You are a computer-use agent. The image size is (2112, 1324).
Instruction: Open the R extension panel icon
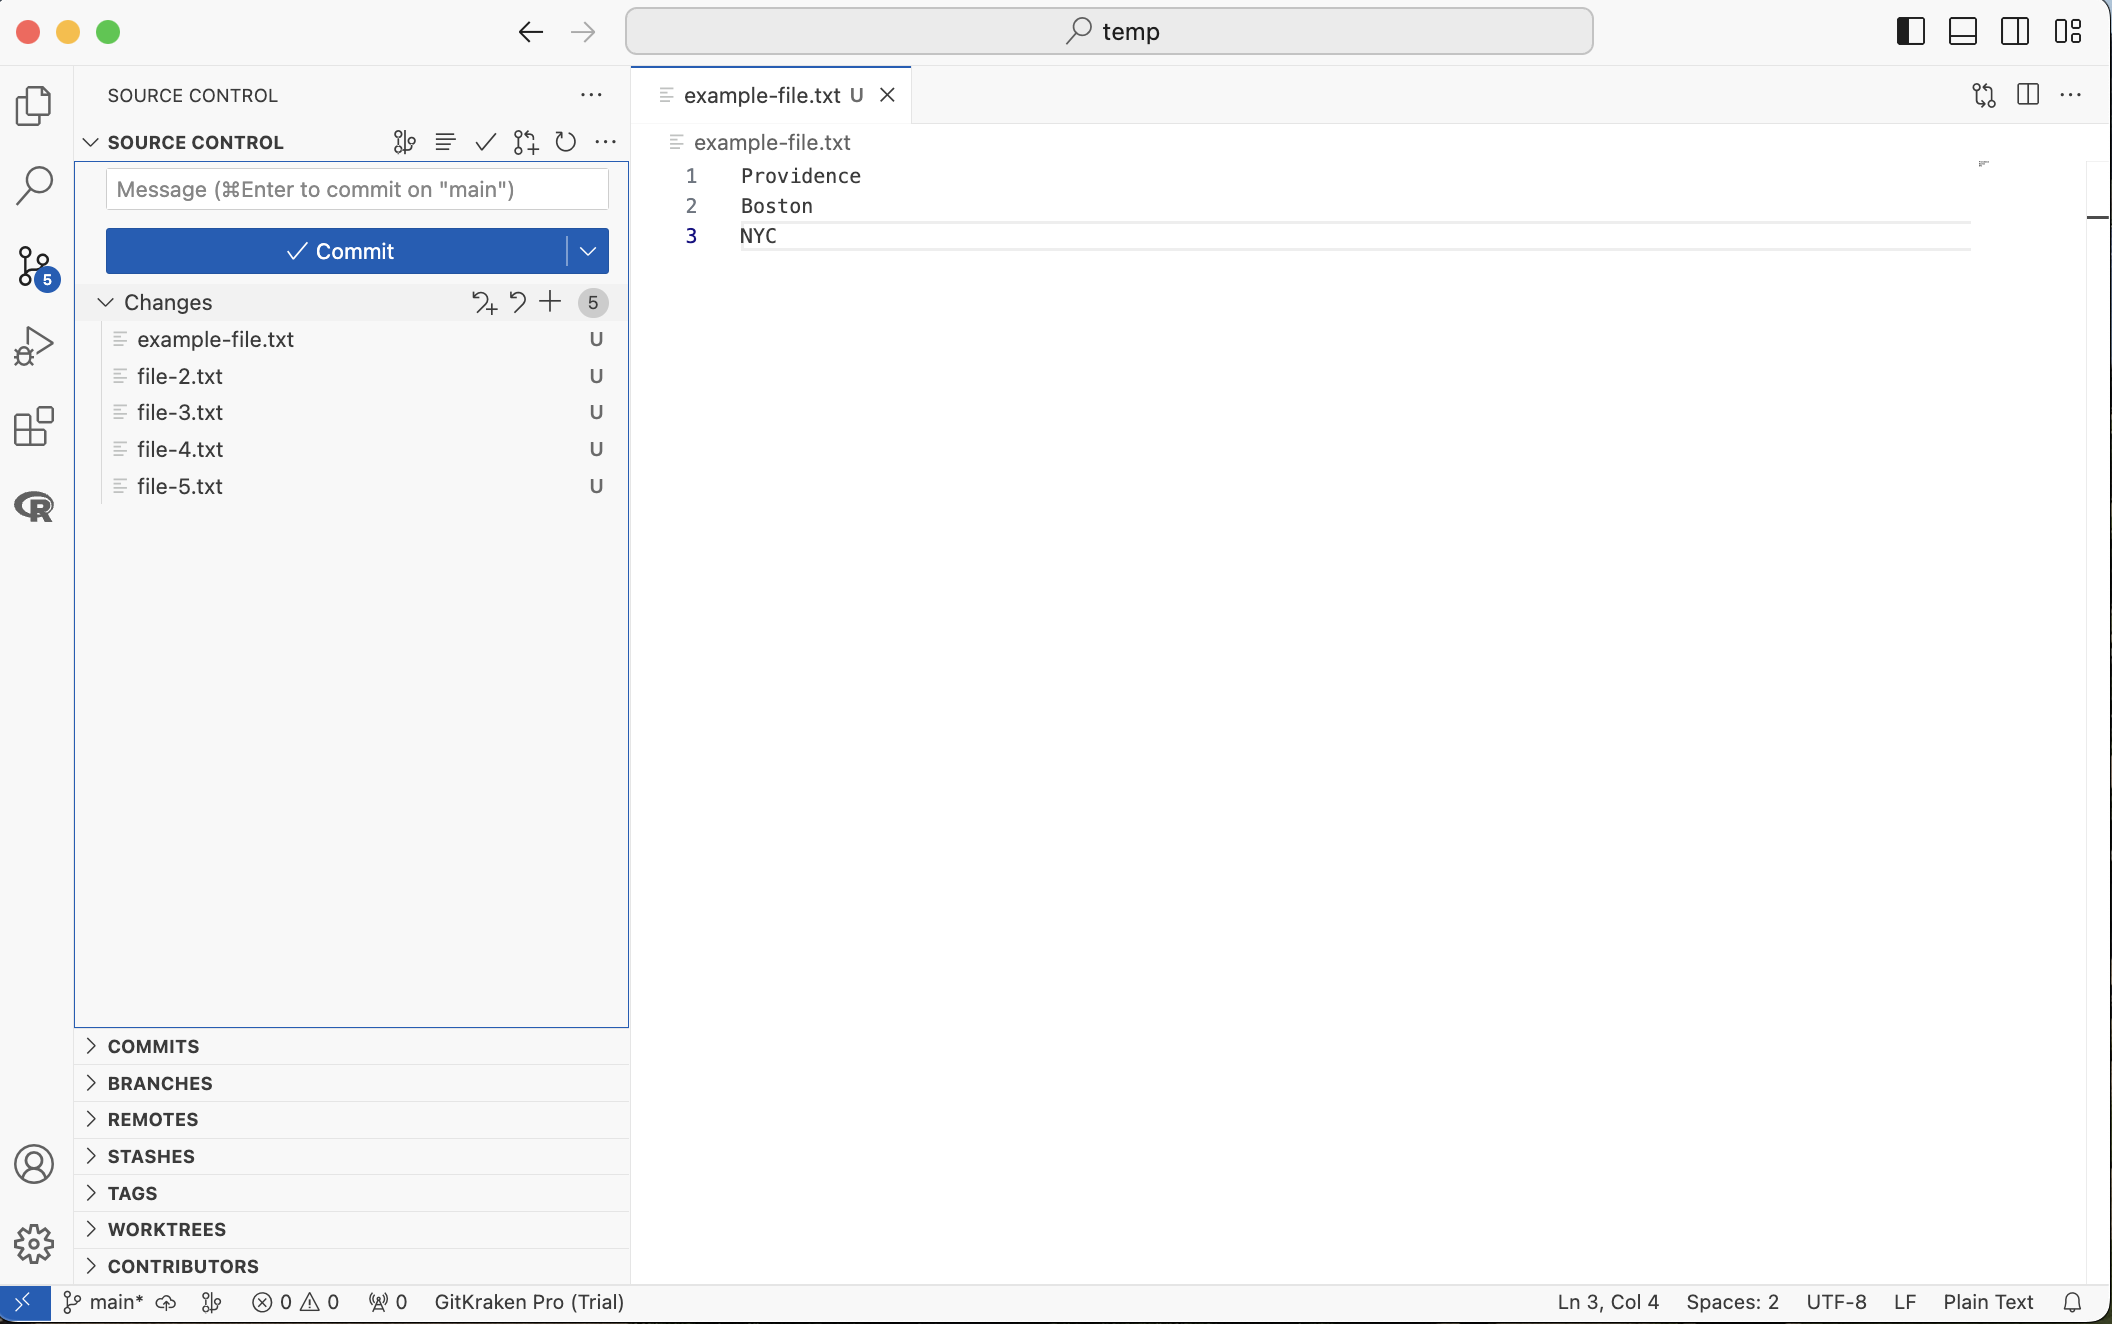point(34,507)
